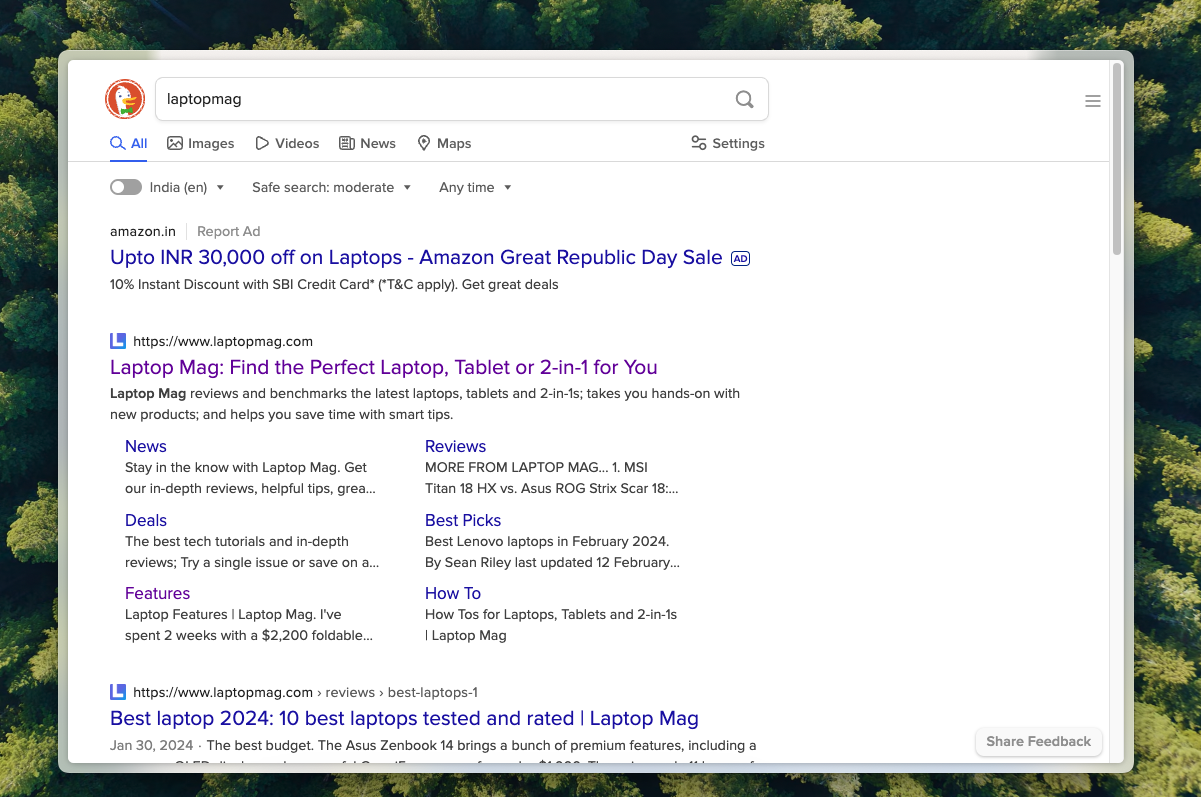Open the Any time filter dropdown
Screen dimensions: 1201x797
476,187
